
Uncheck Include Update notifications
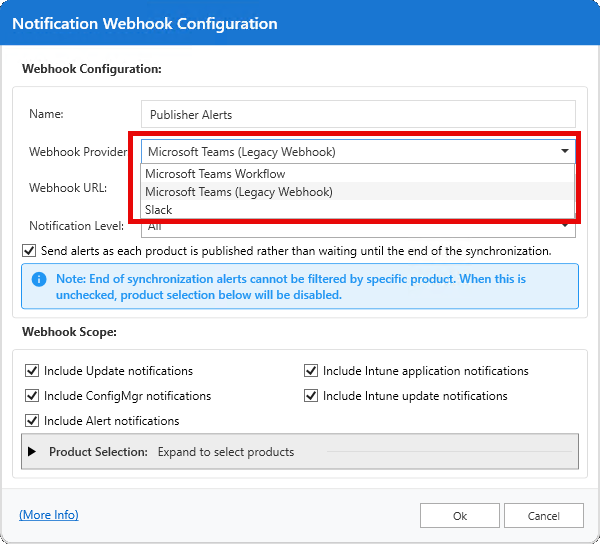coord(32,371)
